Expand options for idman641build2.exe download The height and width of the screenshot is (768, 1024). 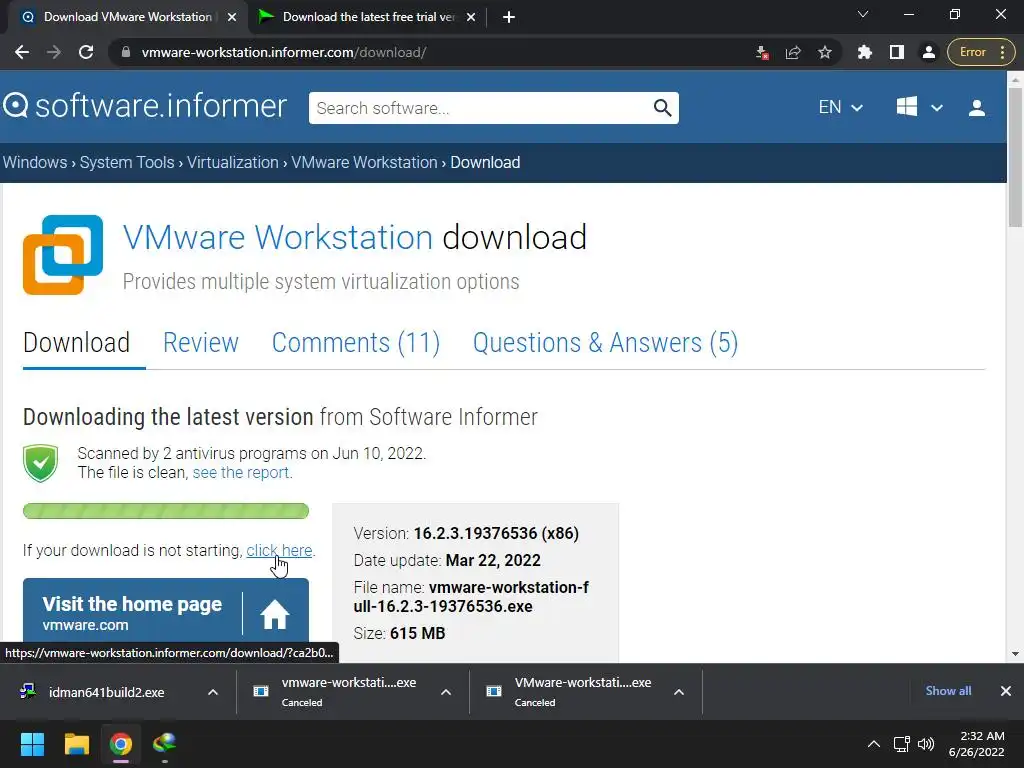tap(213, 692)
